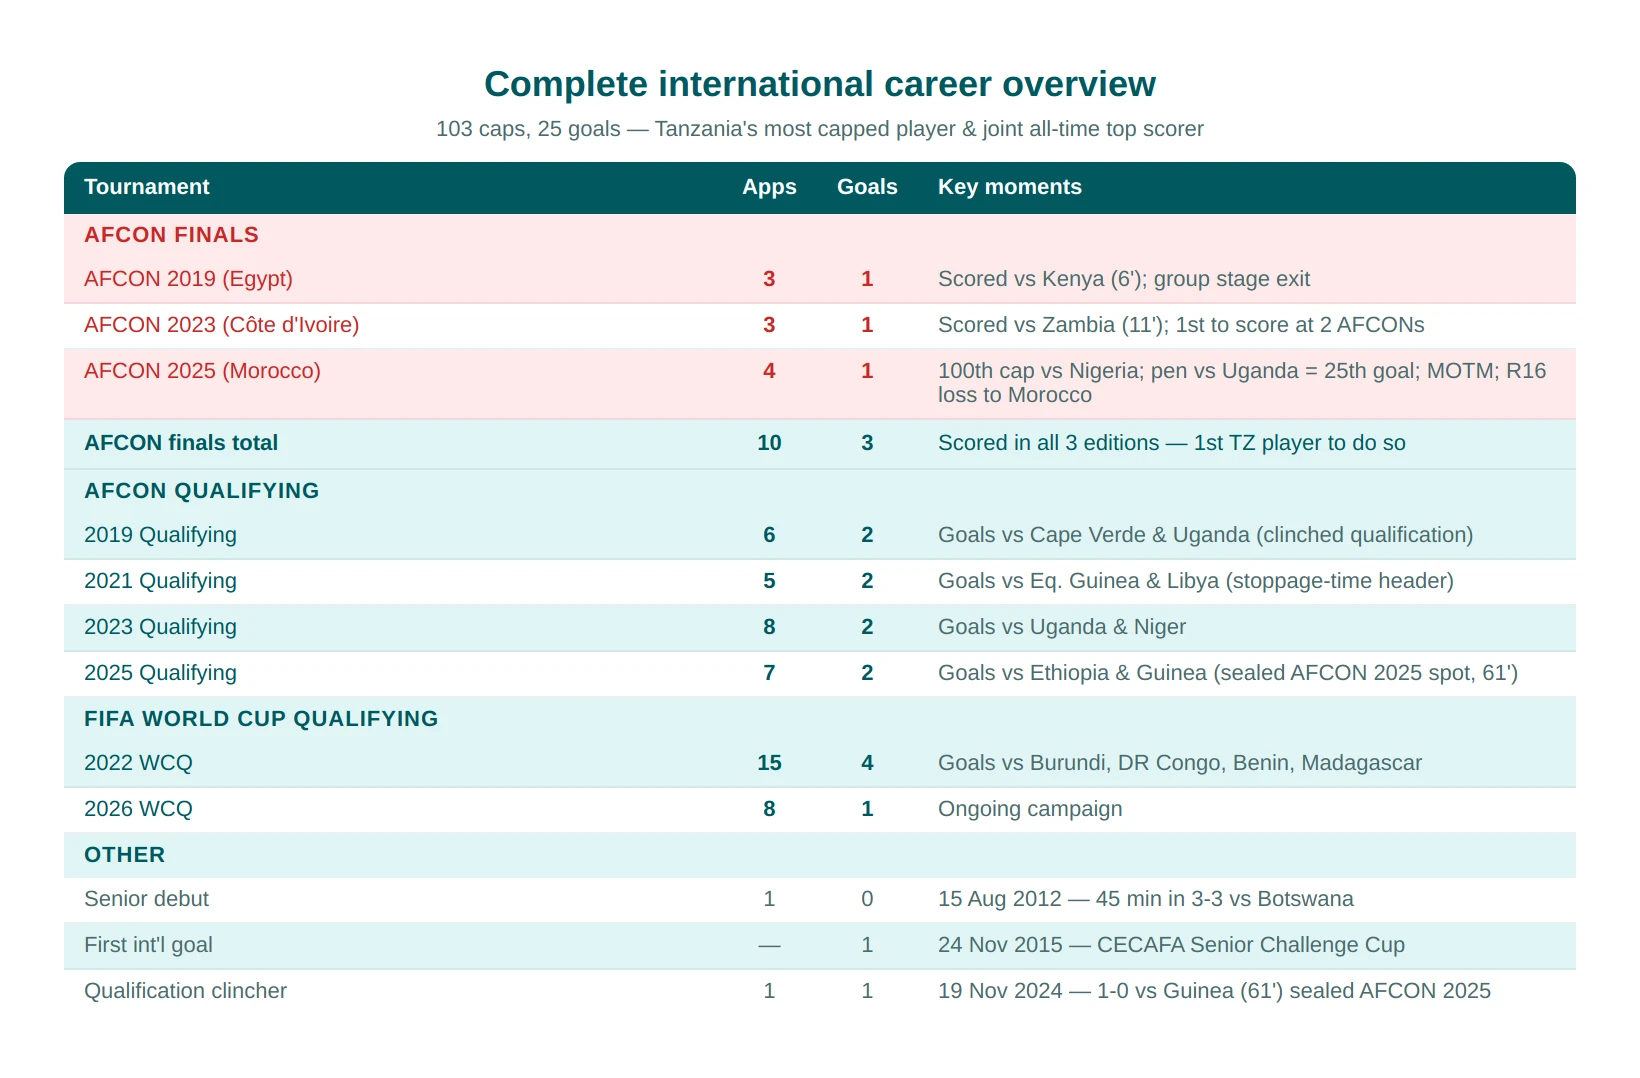Click the goals value 4 for 2022 WCQ

point(867,763)
